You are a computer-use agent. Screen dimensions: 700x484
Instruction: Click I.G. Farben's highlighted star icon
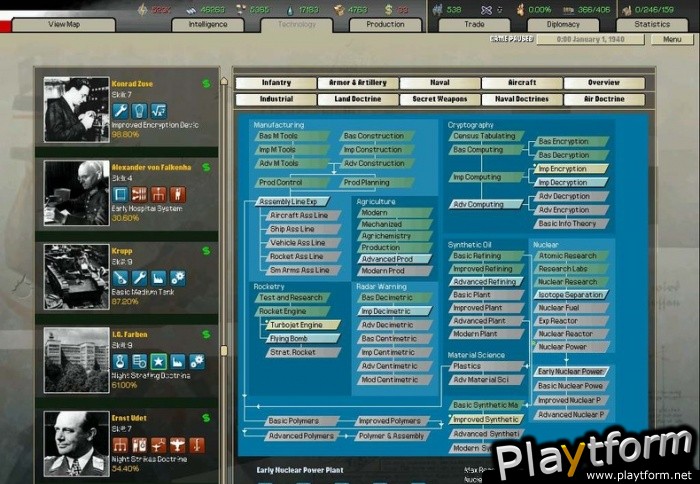158,362
